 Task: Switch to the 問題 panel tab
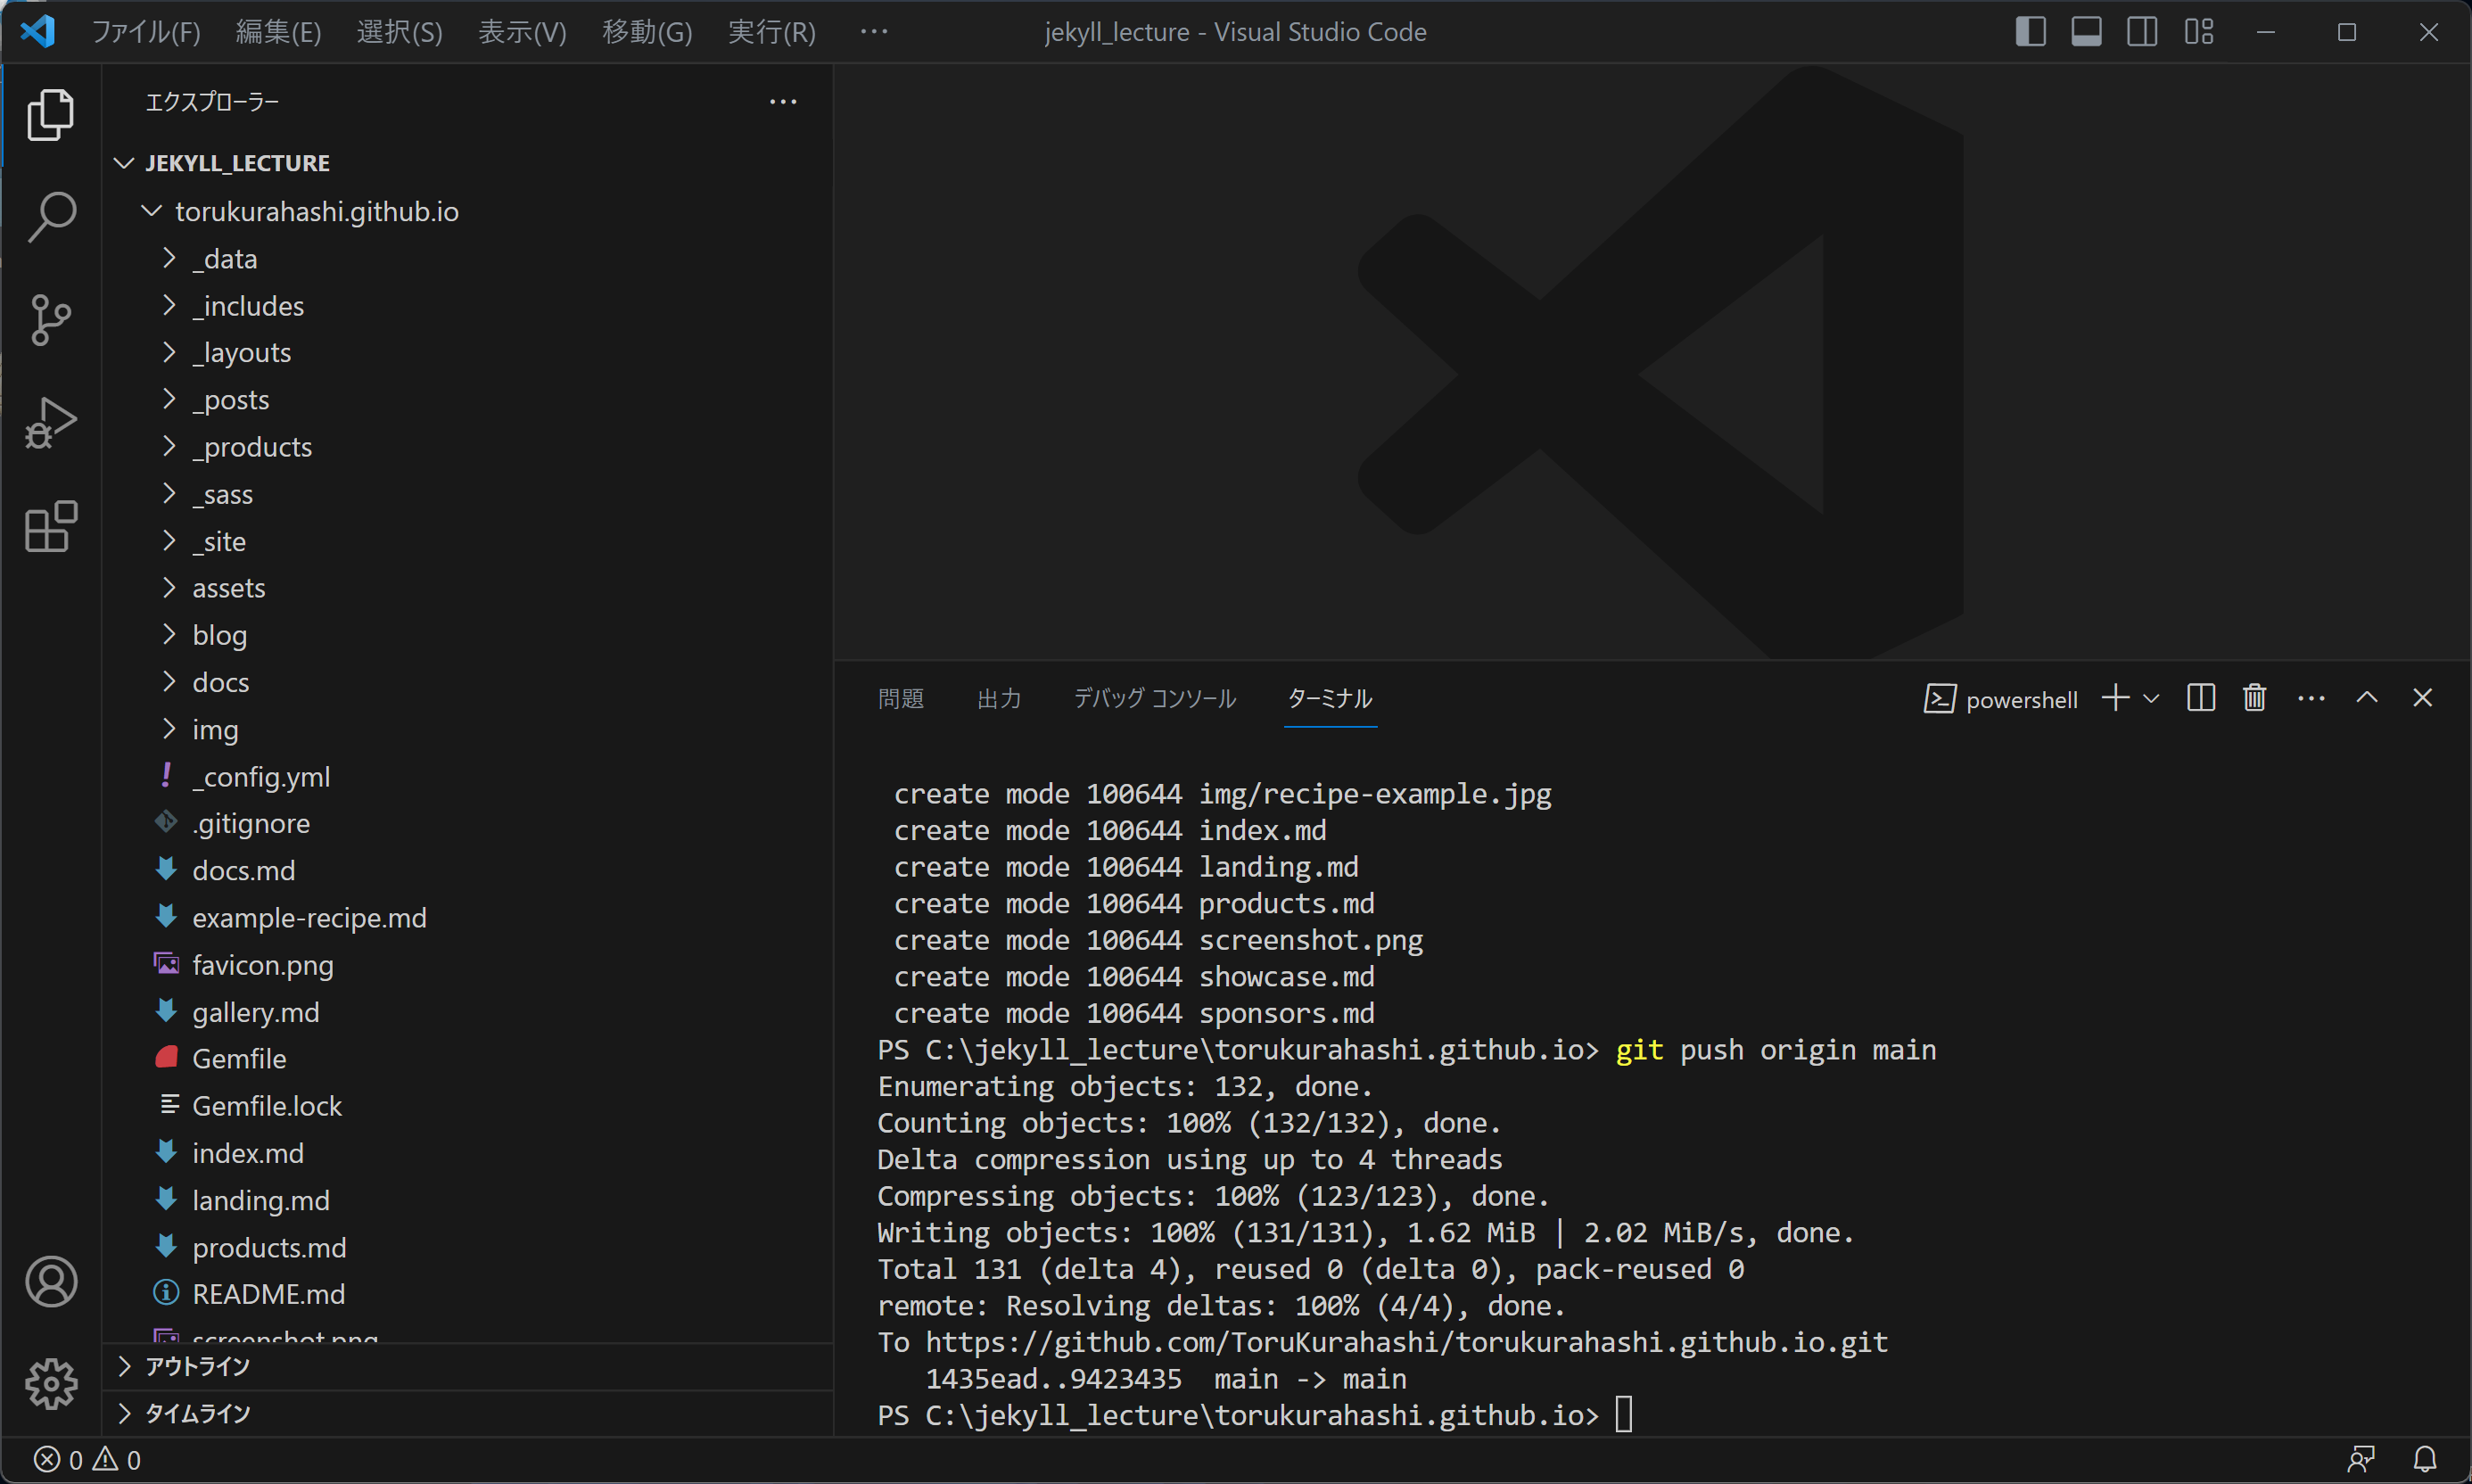[901, 698]
